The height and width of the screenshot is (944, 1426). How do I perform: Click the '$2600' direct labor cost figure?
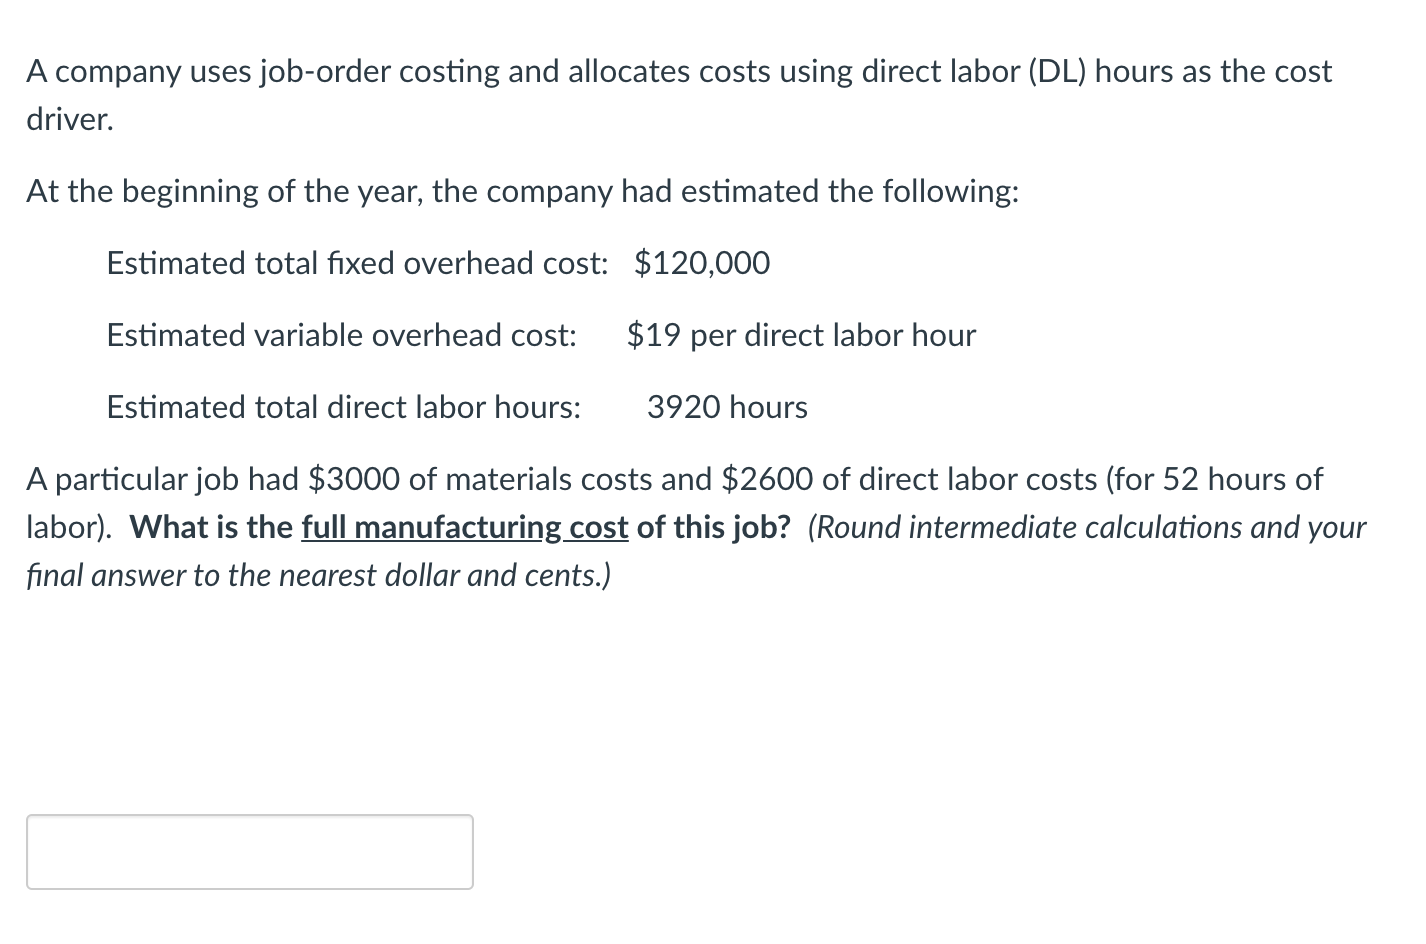[x=769, y=479]
